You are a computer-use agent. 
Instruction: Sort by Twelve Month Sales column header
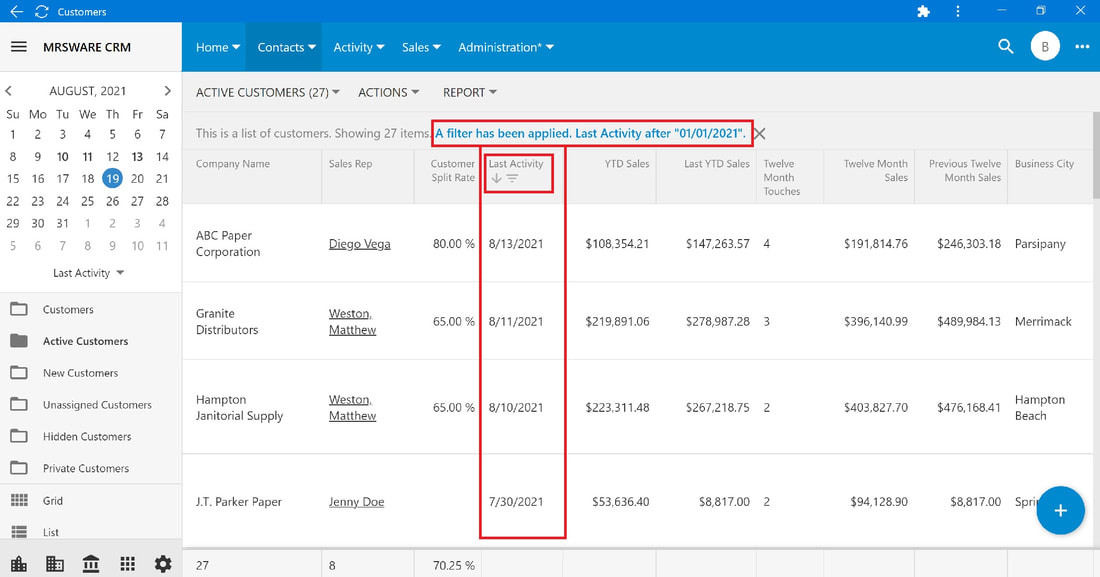coord(876,171)
